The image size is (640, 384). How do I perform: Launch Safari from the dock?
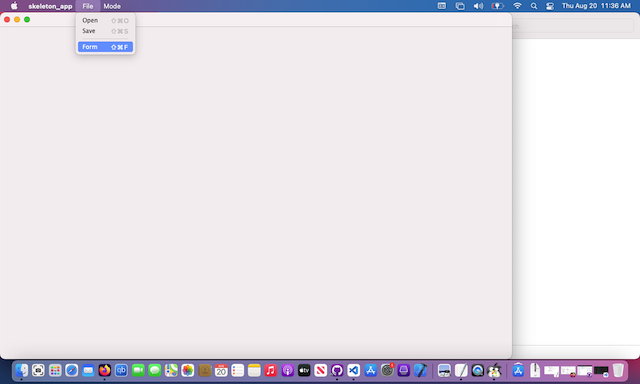[x=71, y=371]
